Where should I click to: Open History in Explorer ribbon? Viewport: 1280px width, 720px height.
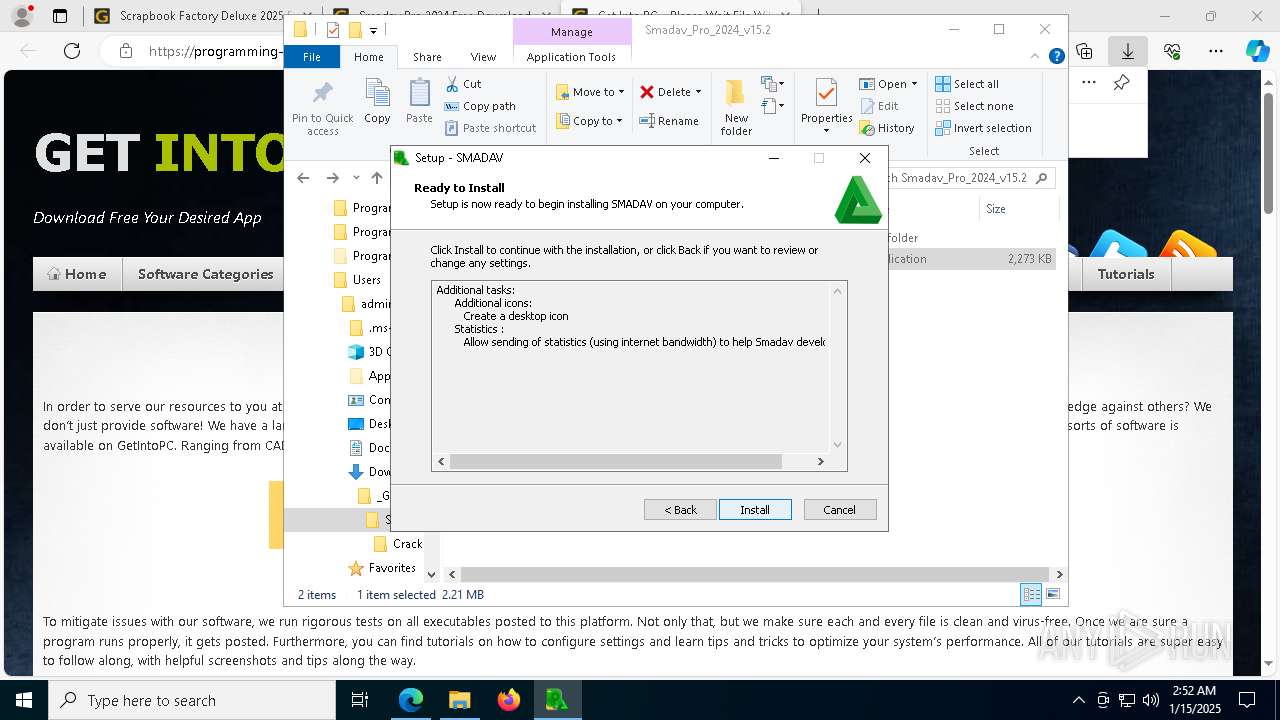887,128
